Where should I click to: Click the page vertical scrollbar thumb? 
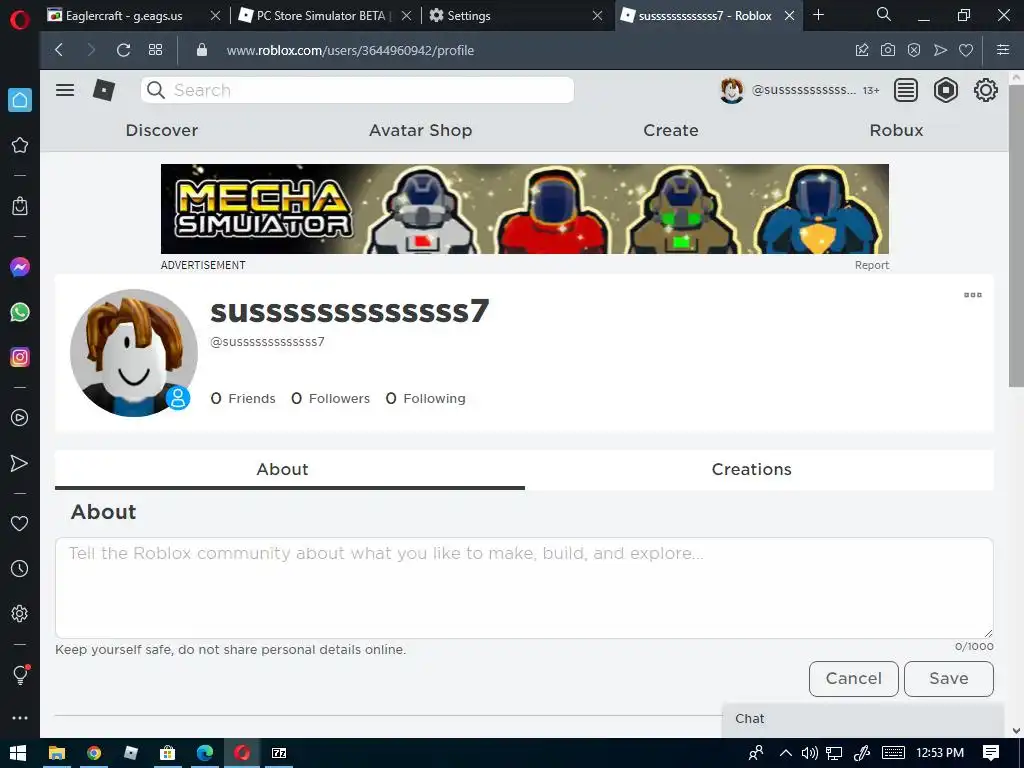pos(1016,235)
